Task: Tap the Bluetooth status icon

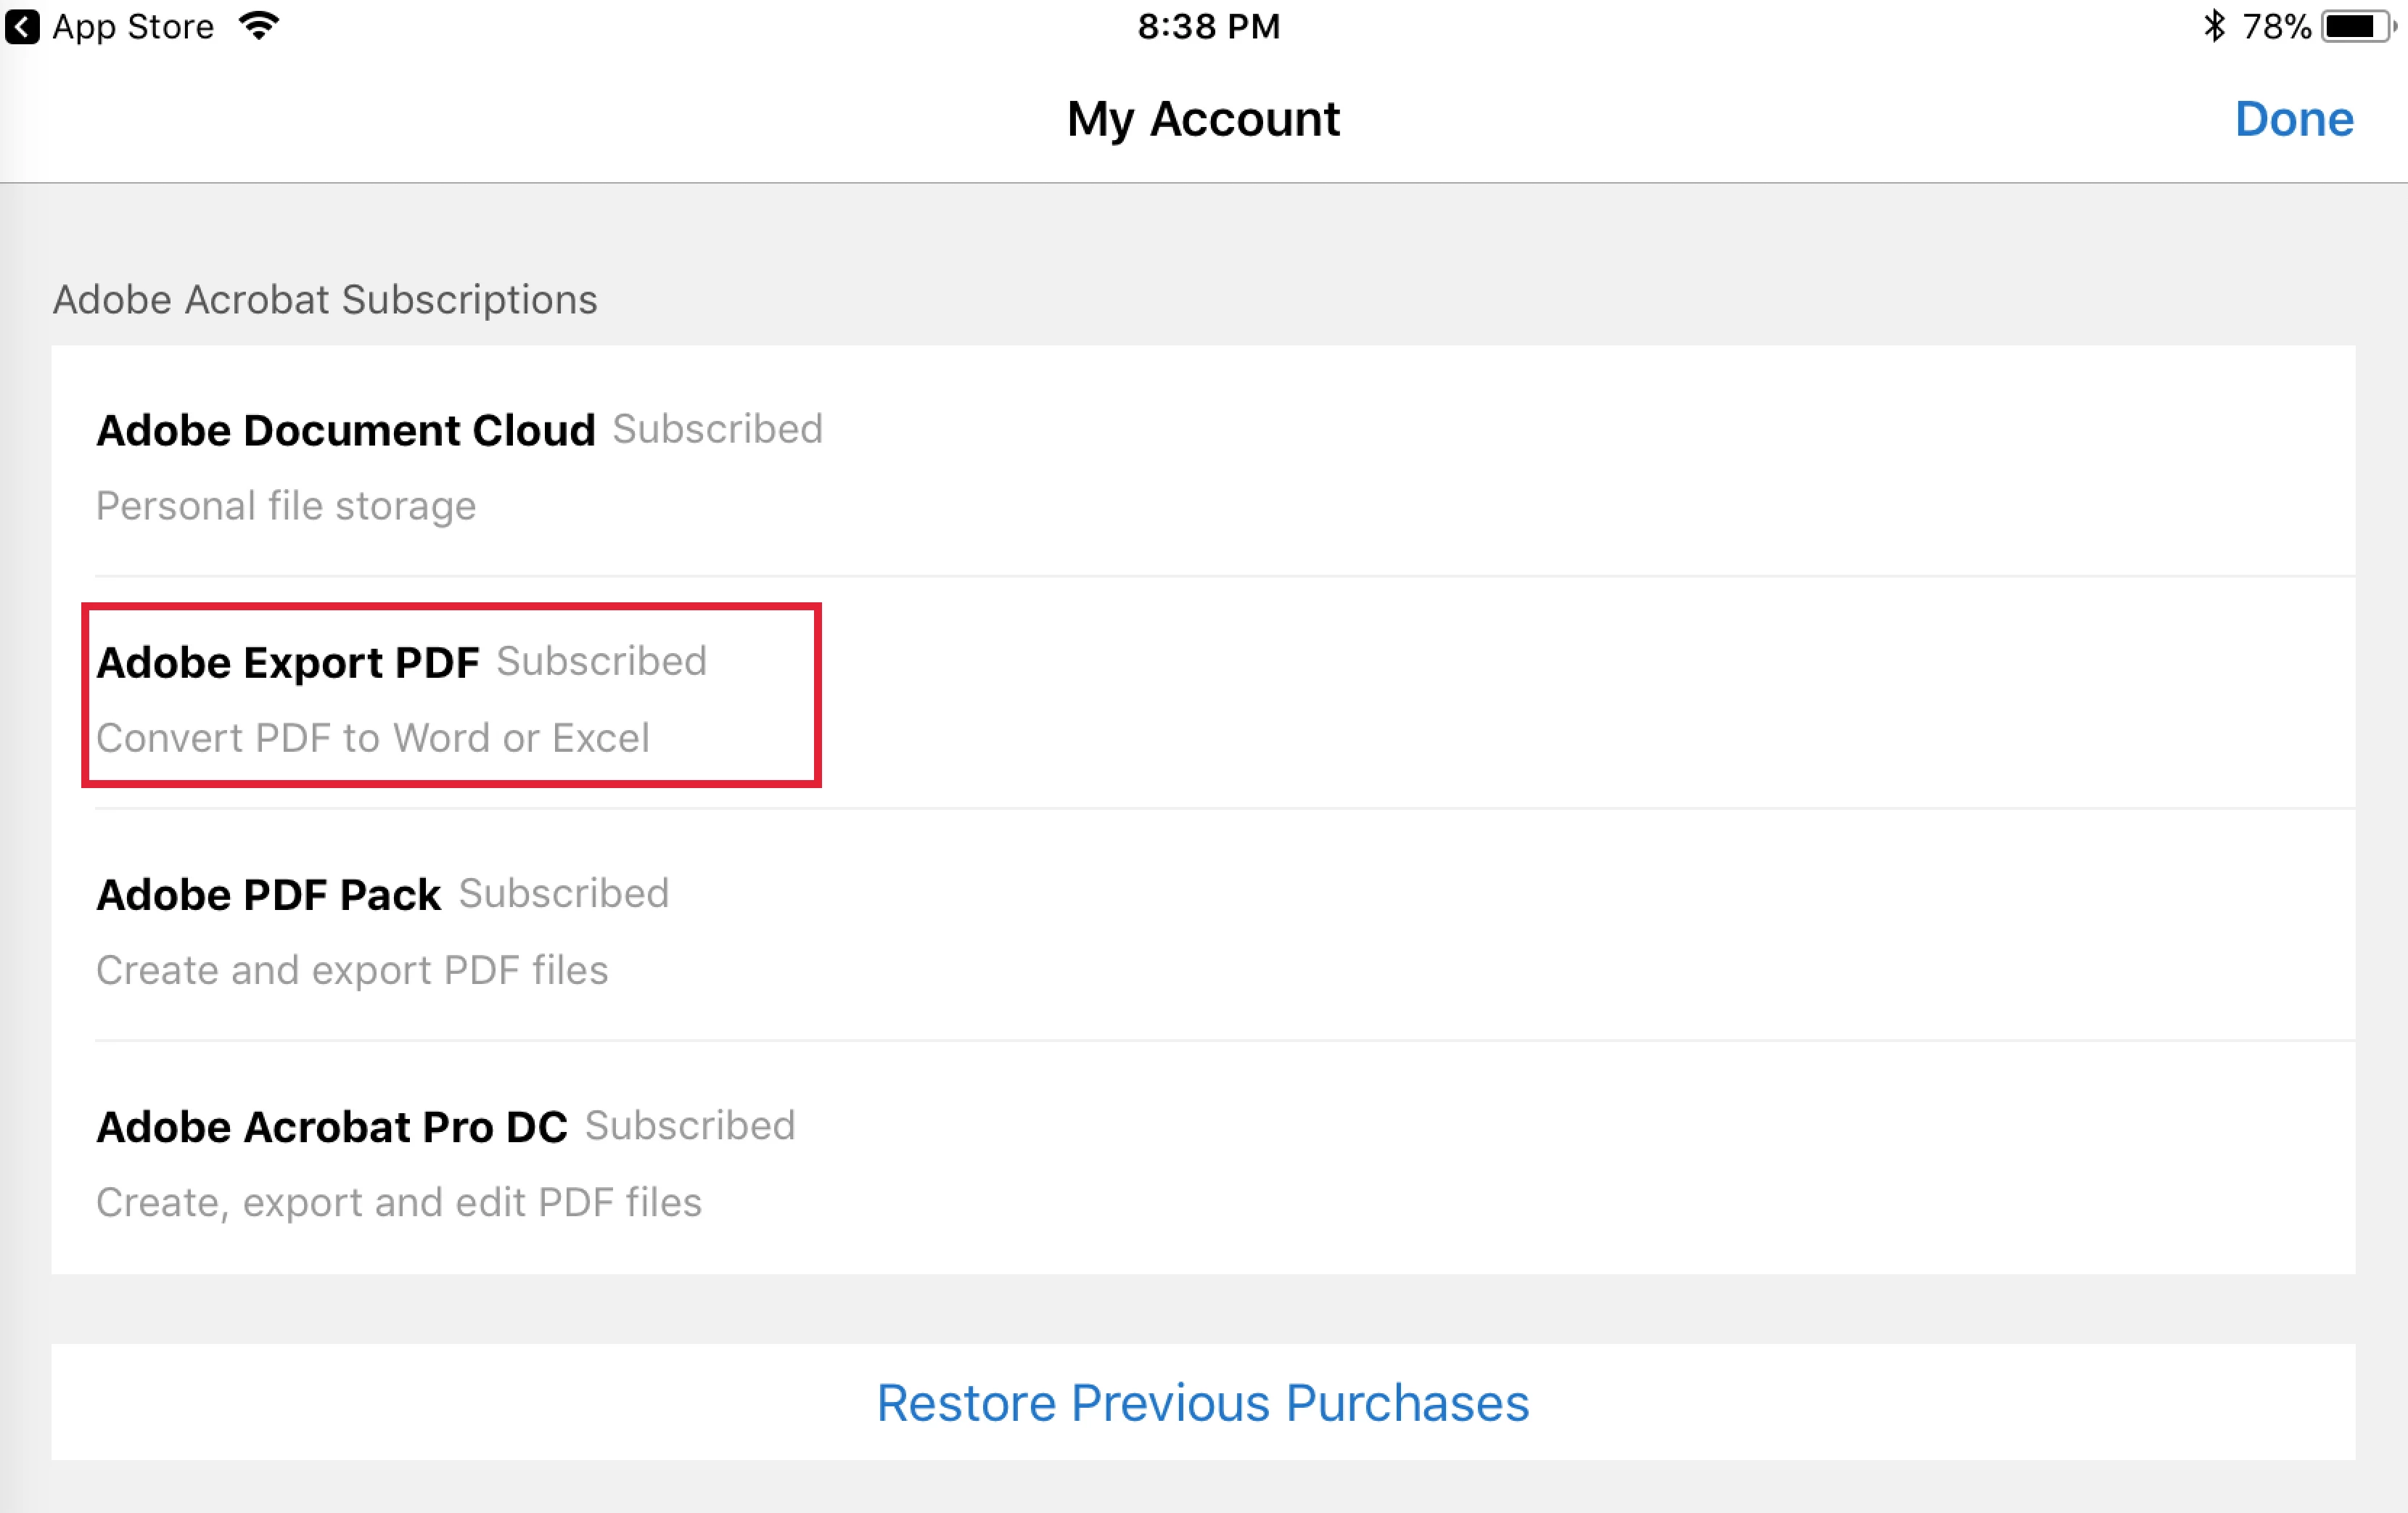Action: tap(2214, 27)
